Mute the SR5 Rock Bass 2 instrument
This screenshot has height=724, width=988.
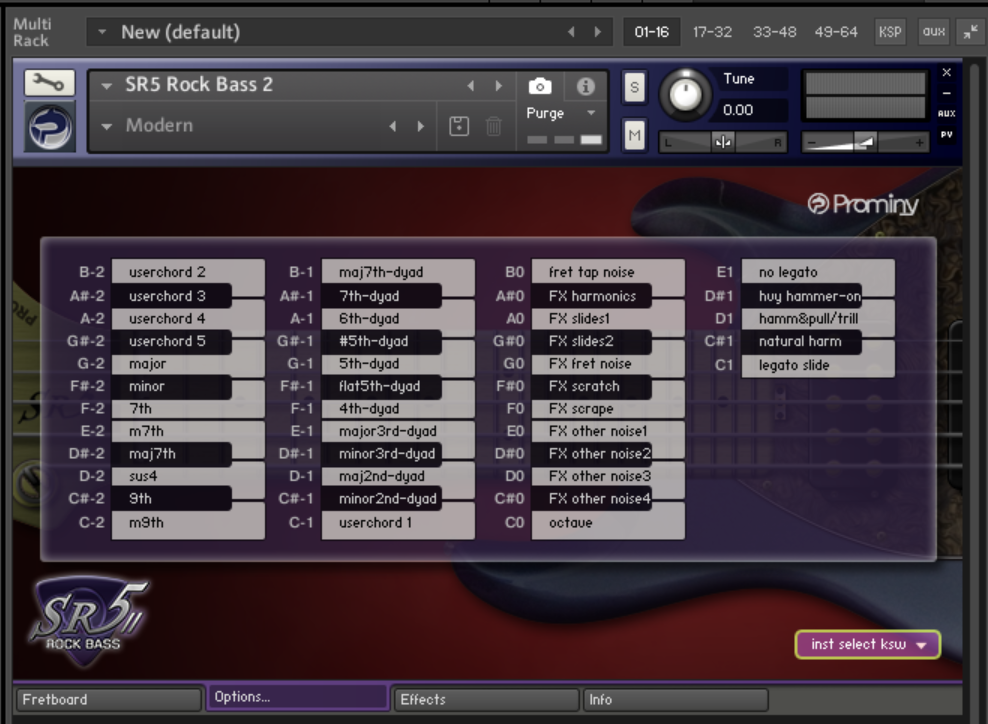click(635, 135)
